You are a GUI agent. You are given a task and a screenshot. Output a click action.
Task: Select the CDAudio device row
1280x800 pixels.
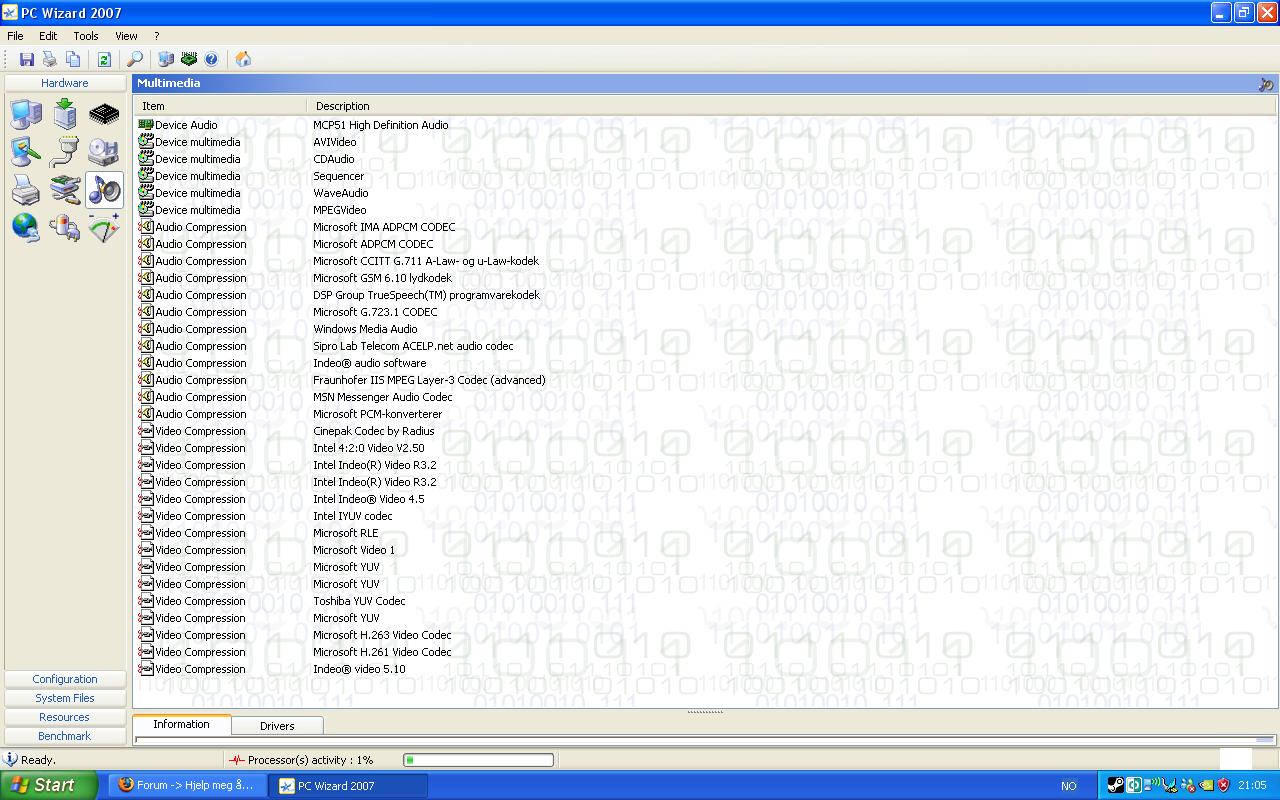tap(706, 159)
